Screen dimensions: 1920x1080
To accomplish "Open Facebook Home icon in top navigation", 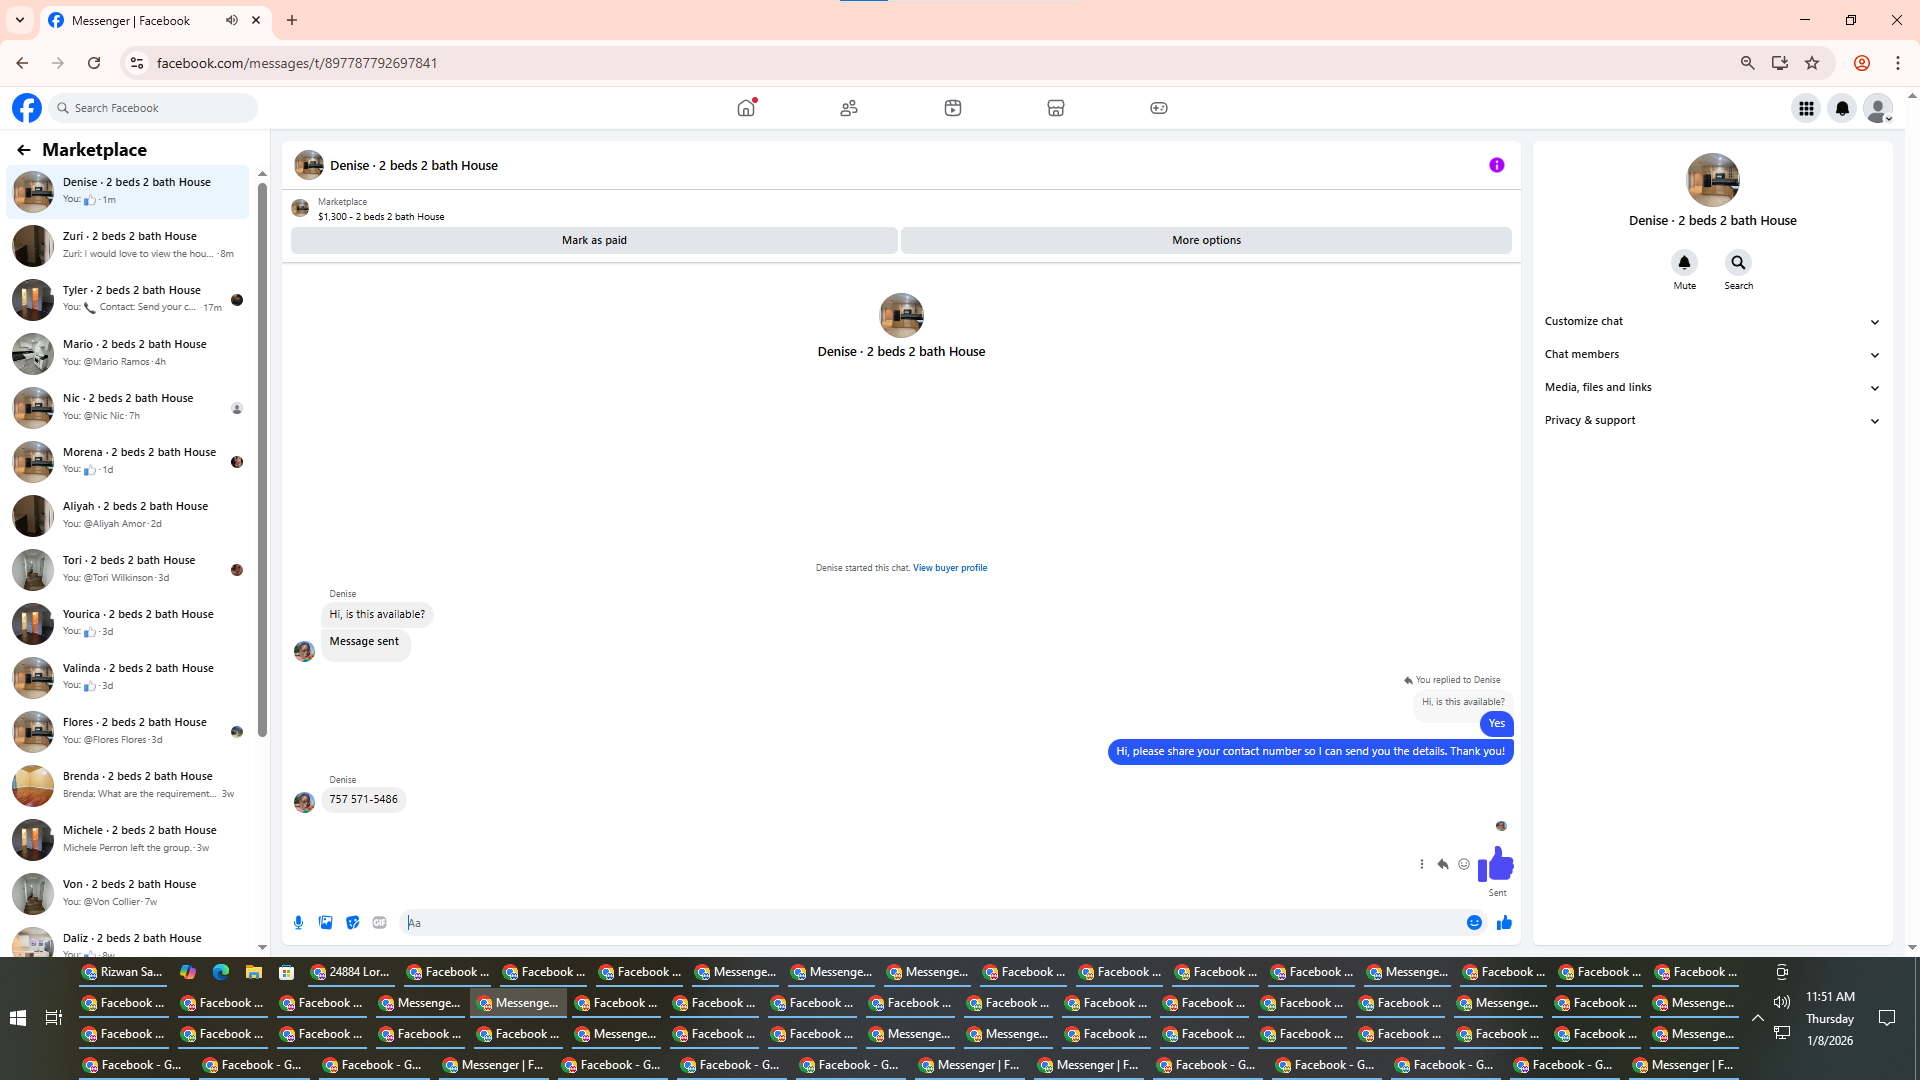I will pos(746,108).
